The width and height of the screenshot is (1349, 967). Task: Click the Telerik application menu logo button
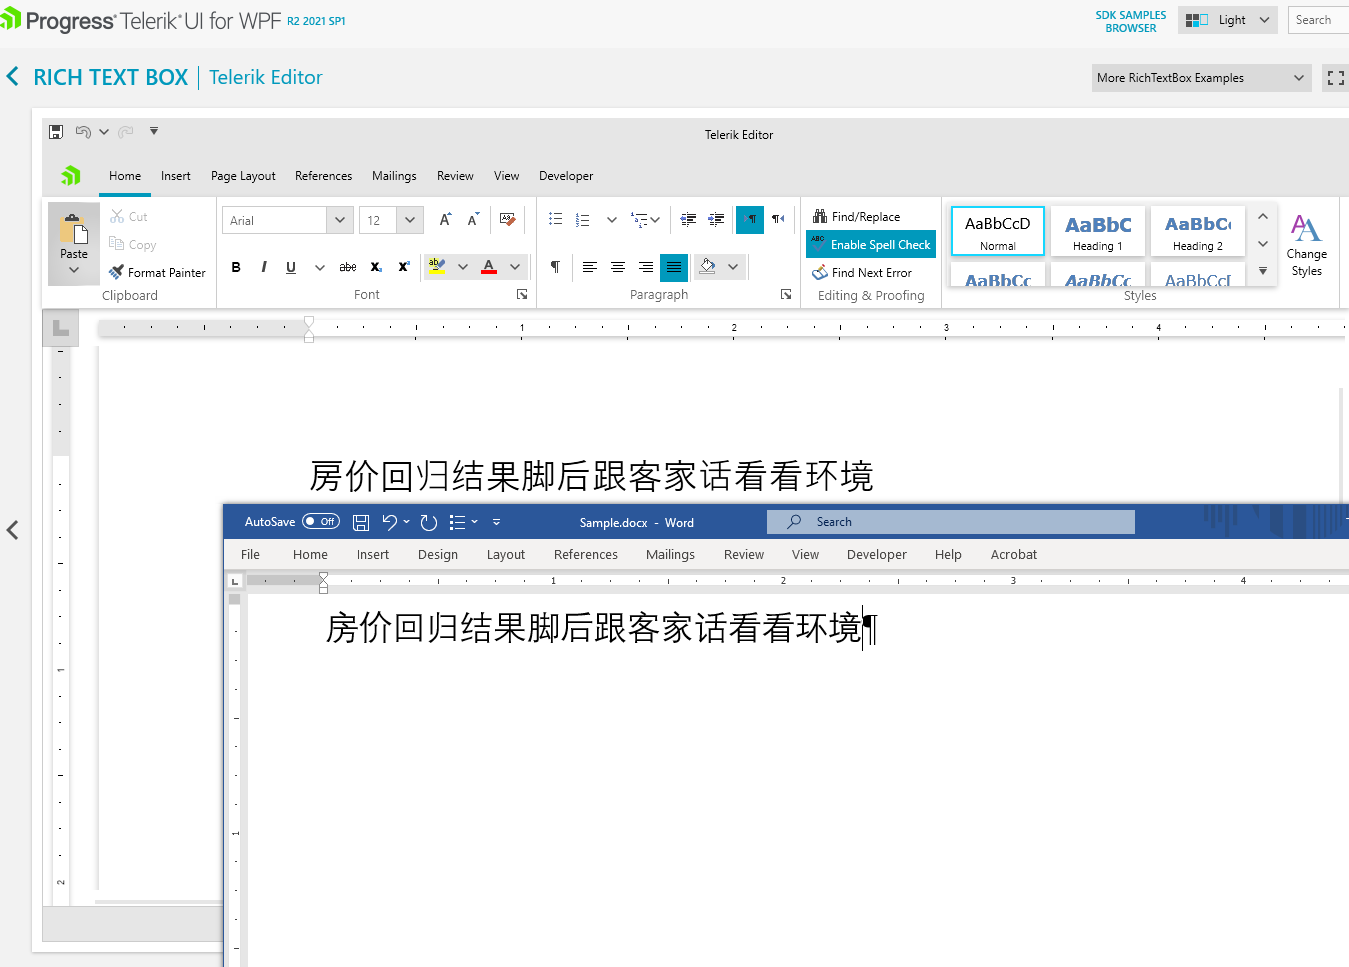click(71, 176)
